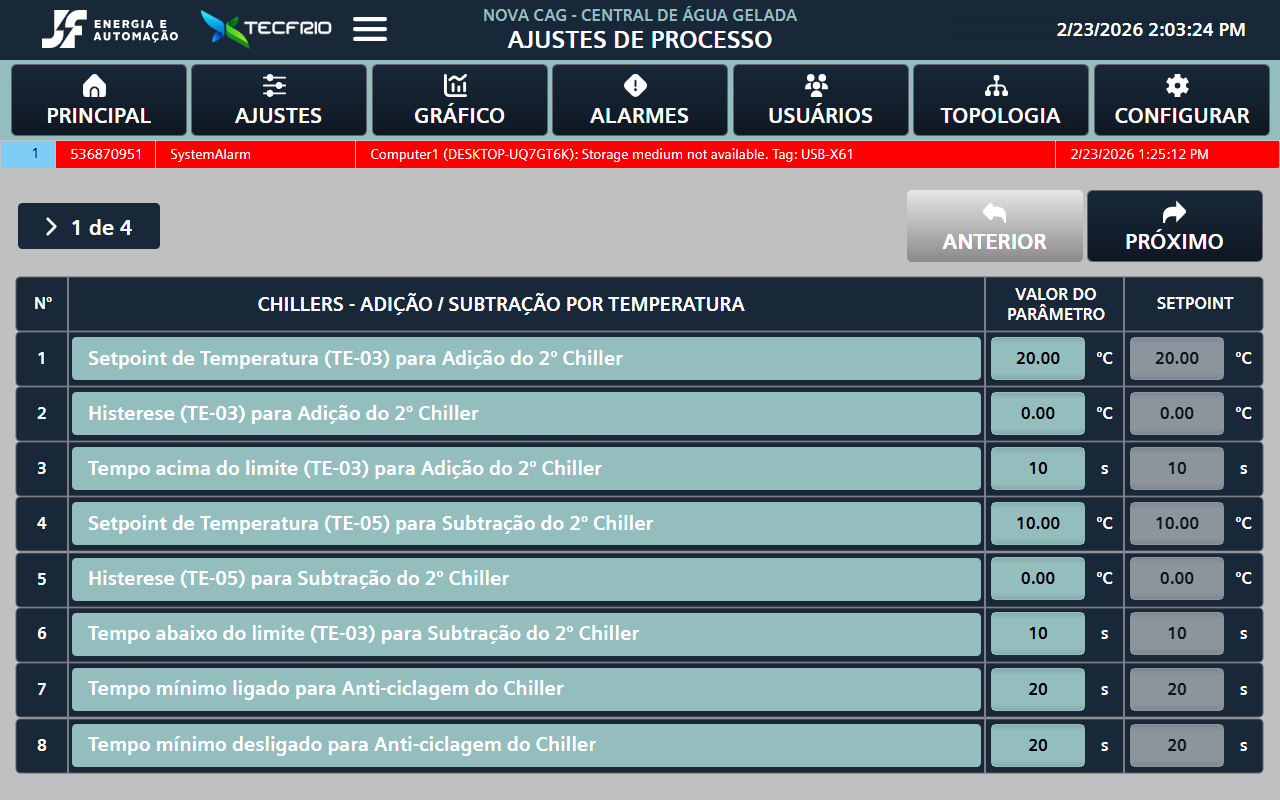
Task: Expand the '1 de 4' page selector
Action: coord(89,227)
